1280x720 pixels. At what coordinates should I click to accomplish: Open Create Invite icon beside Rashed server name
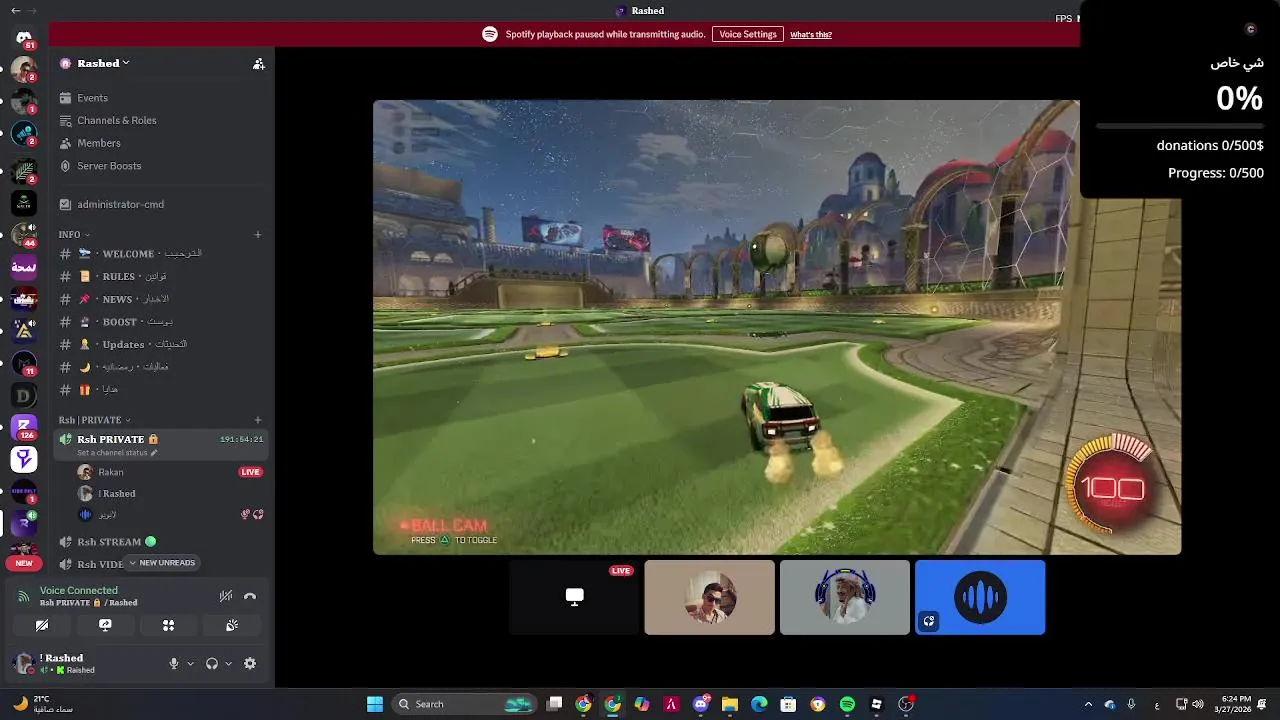coord(258,63)
